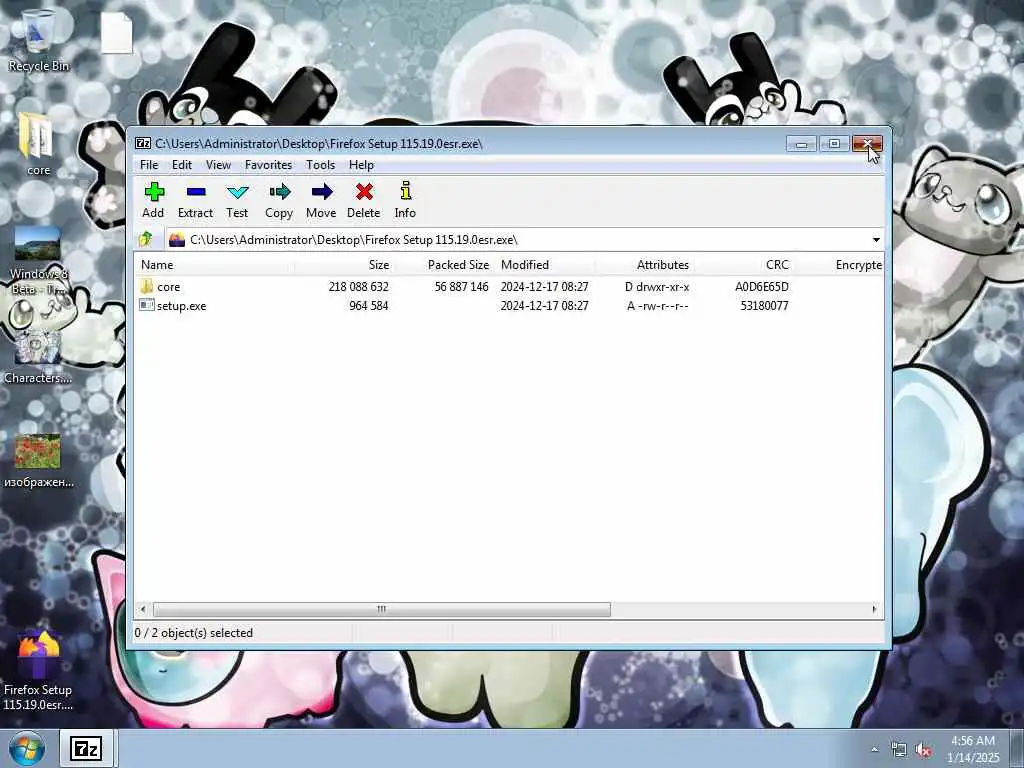Click core's modified date 2024-12-17 08:27
1024x768 pixels.
[x=545, y=287]
